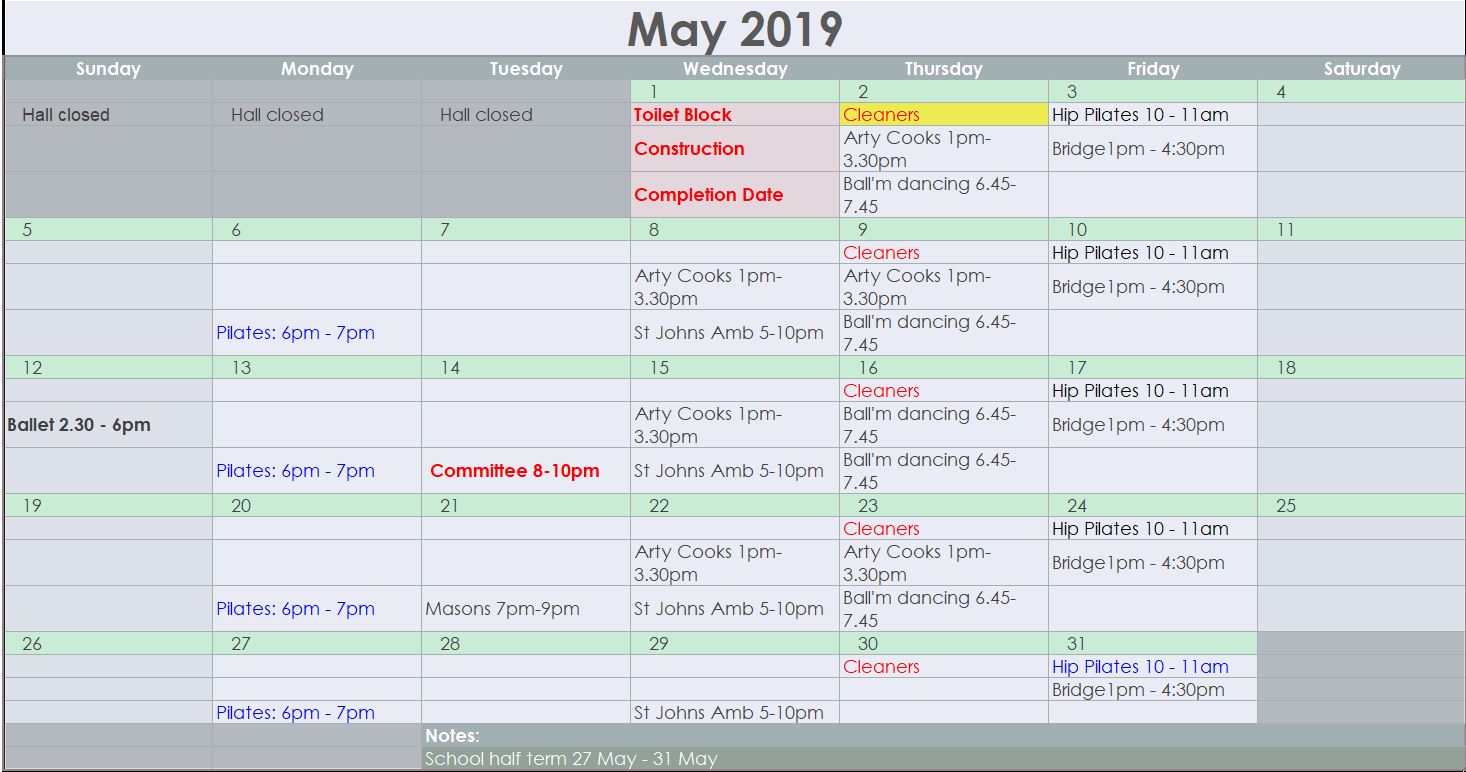The height and width of the screenshot is (772, 1466).
Task: Select date number 14 under Tuesday
Action: point(450,368)
